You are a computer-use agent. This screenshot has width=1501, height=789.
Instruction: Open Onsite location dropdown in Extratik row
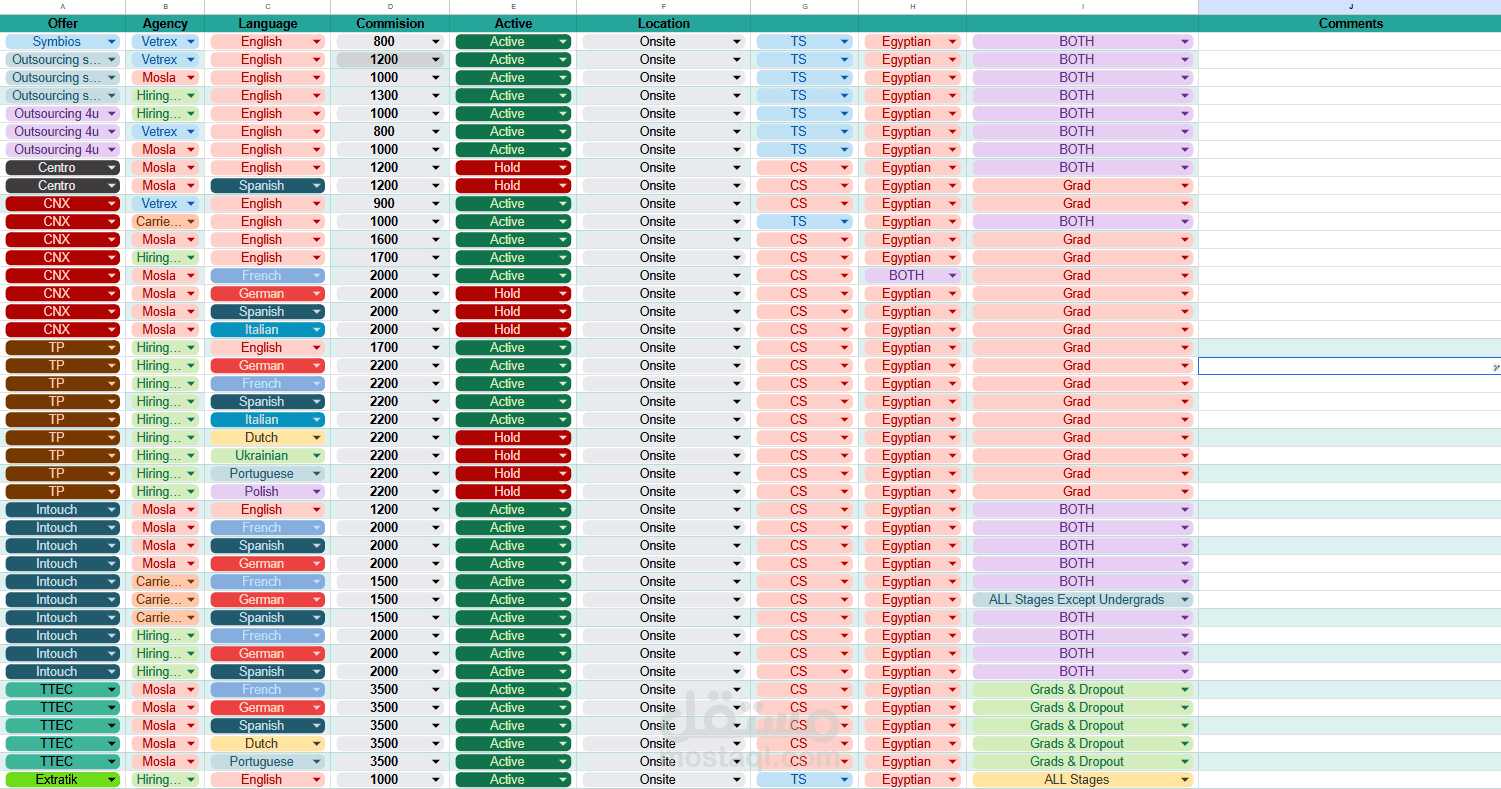point(663,780)
